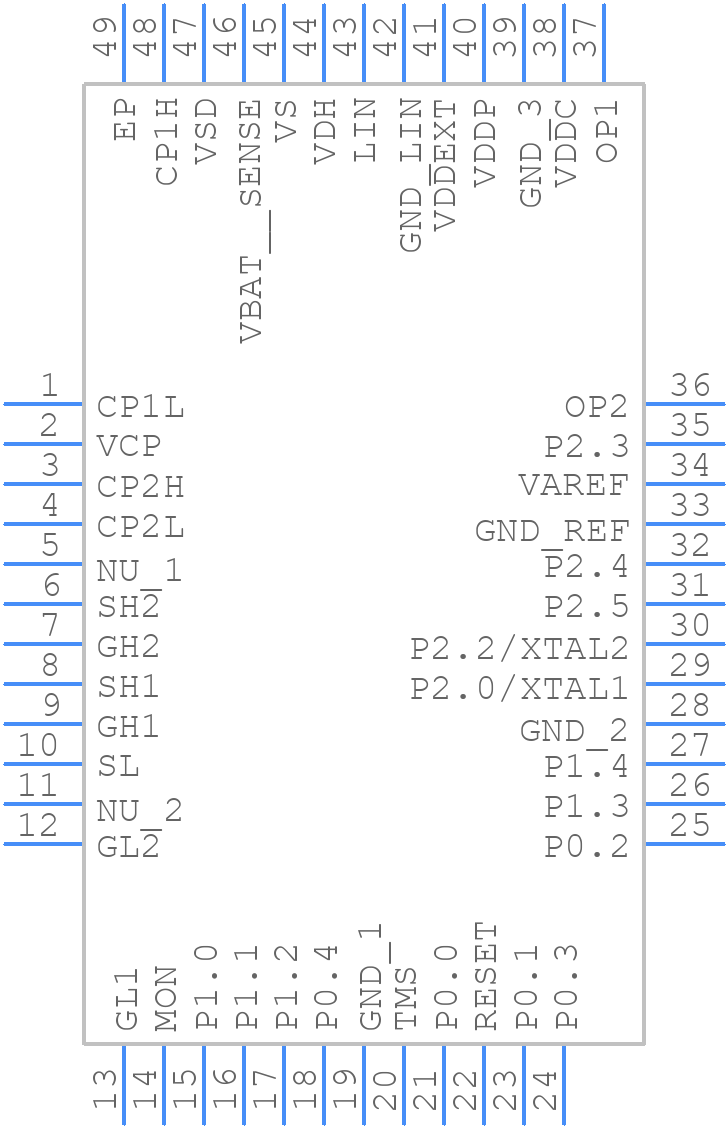
Task: Select the VCP pin label
Action: [129, 447]
